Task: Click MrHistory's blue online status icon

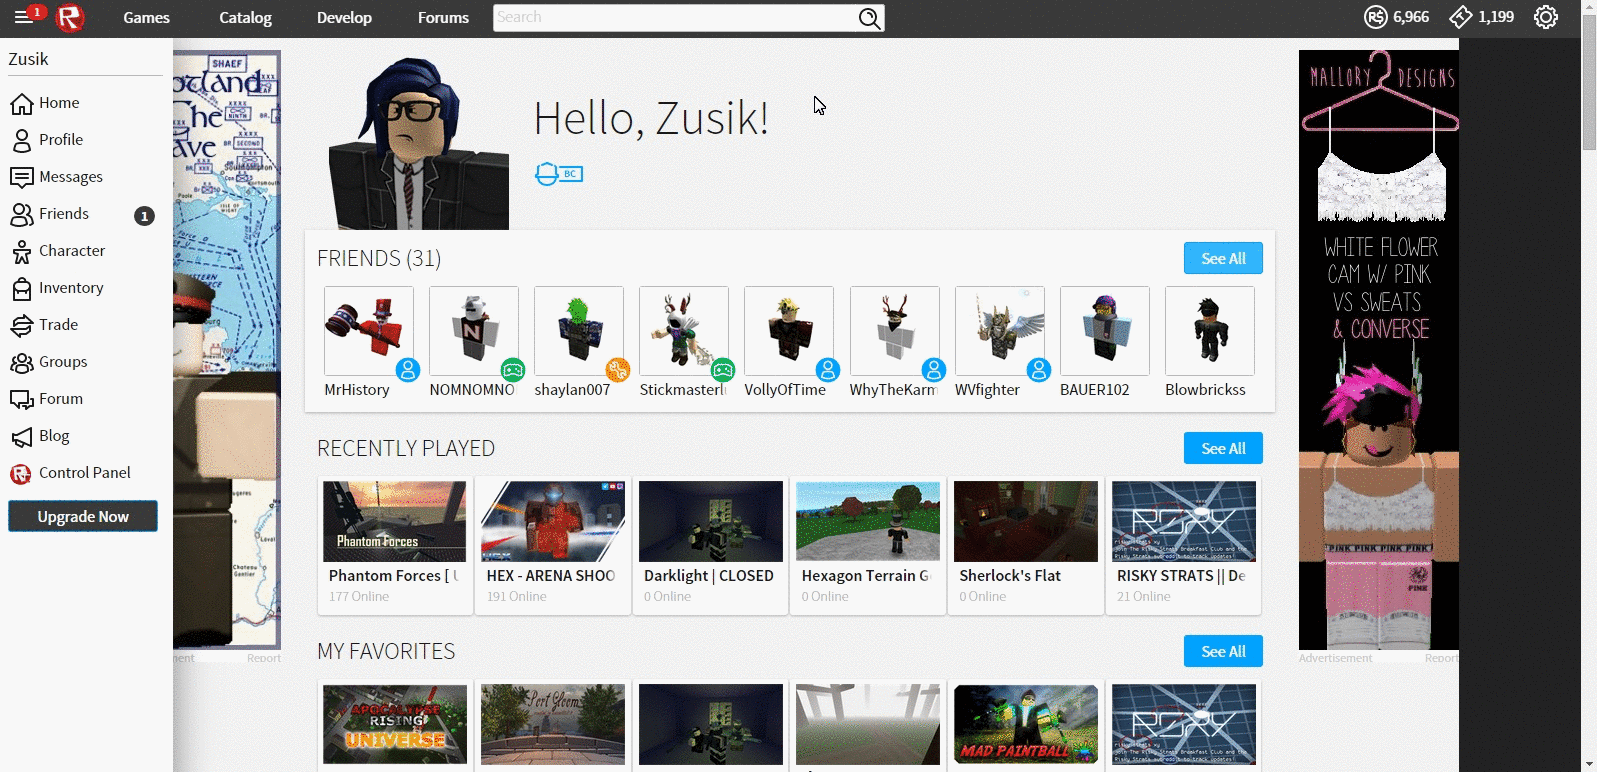Action: [407, 370]
